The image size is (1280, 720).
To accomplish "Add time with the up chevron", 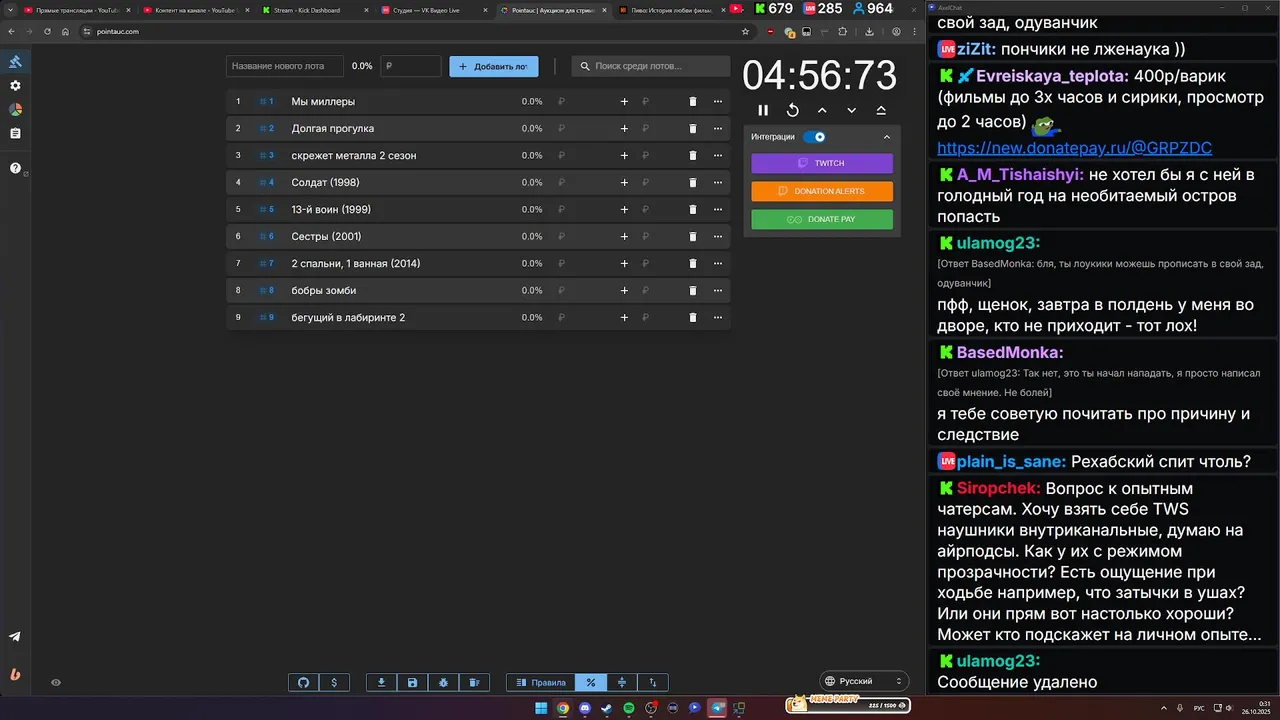I will [822, 111].
